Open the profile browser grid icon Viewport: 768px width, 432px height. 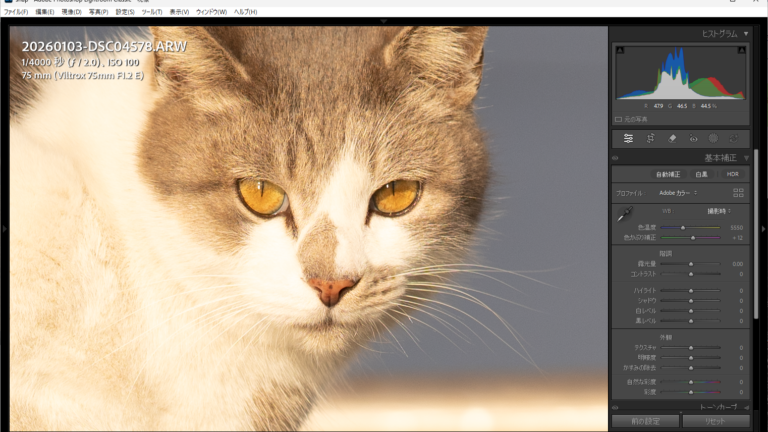point(738,192)
